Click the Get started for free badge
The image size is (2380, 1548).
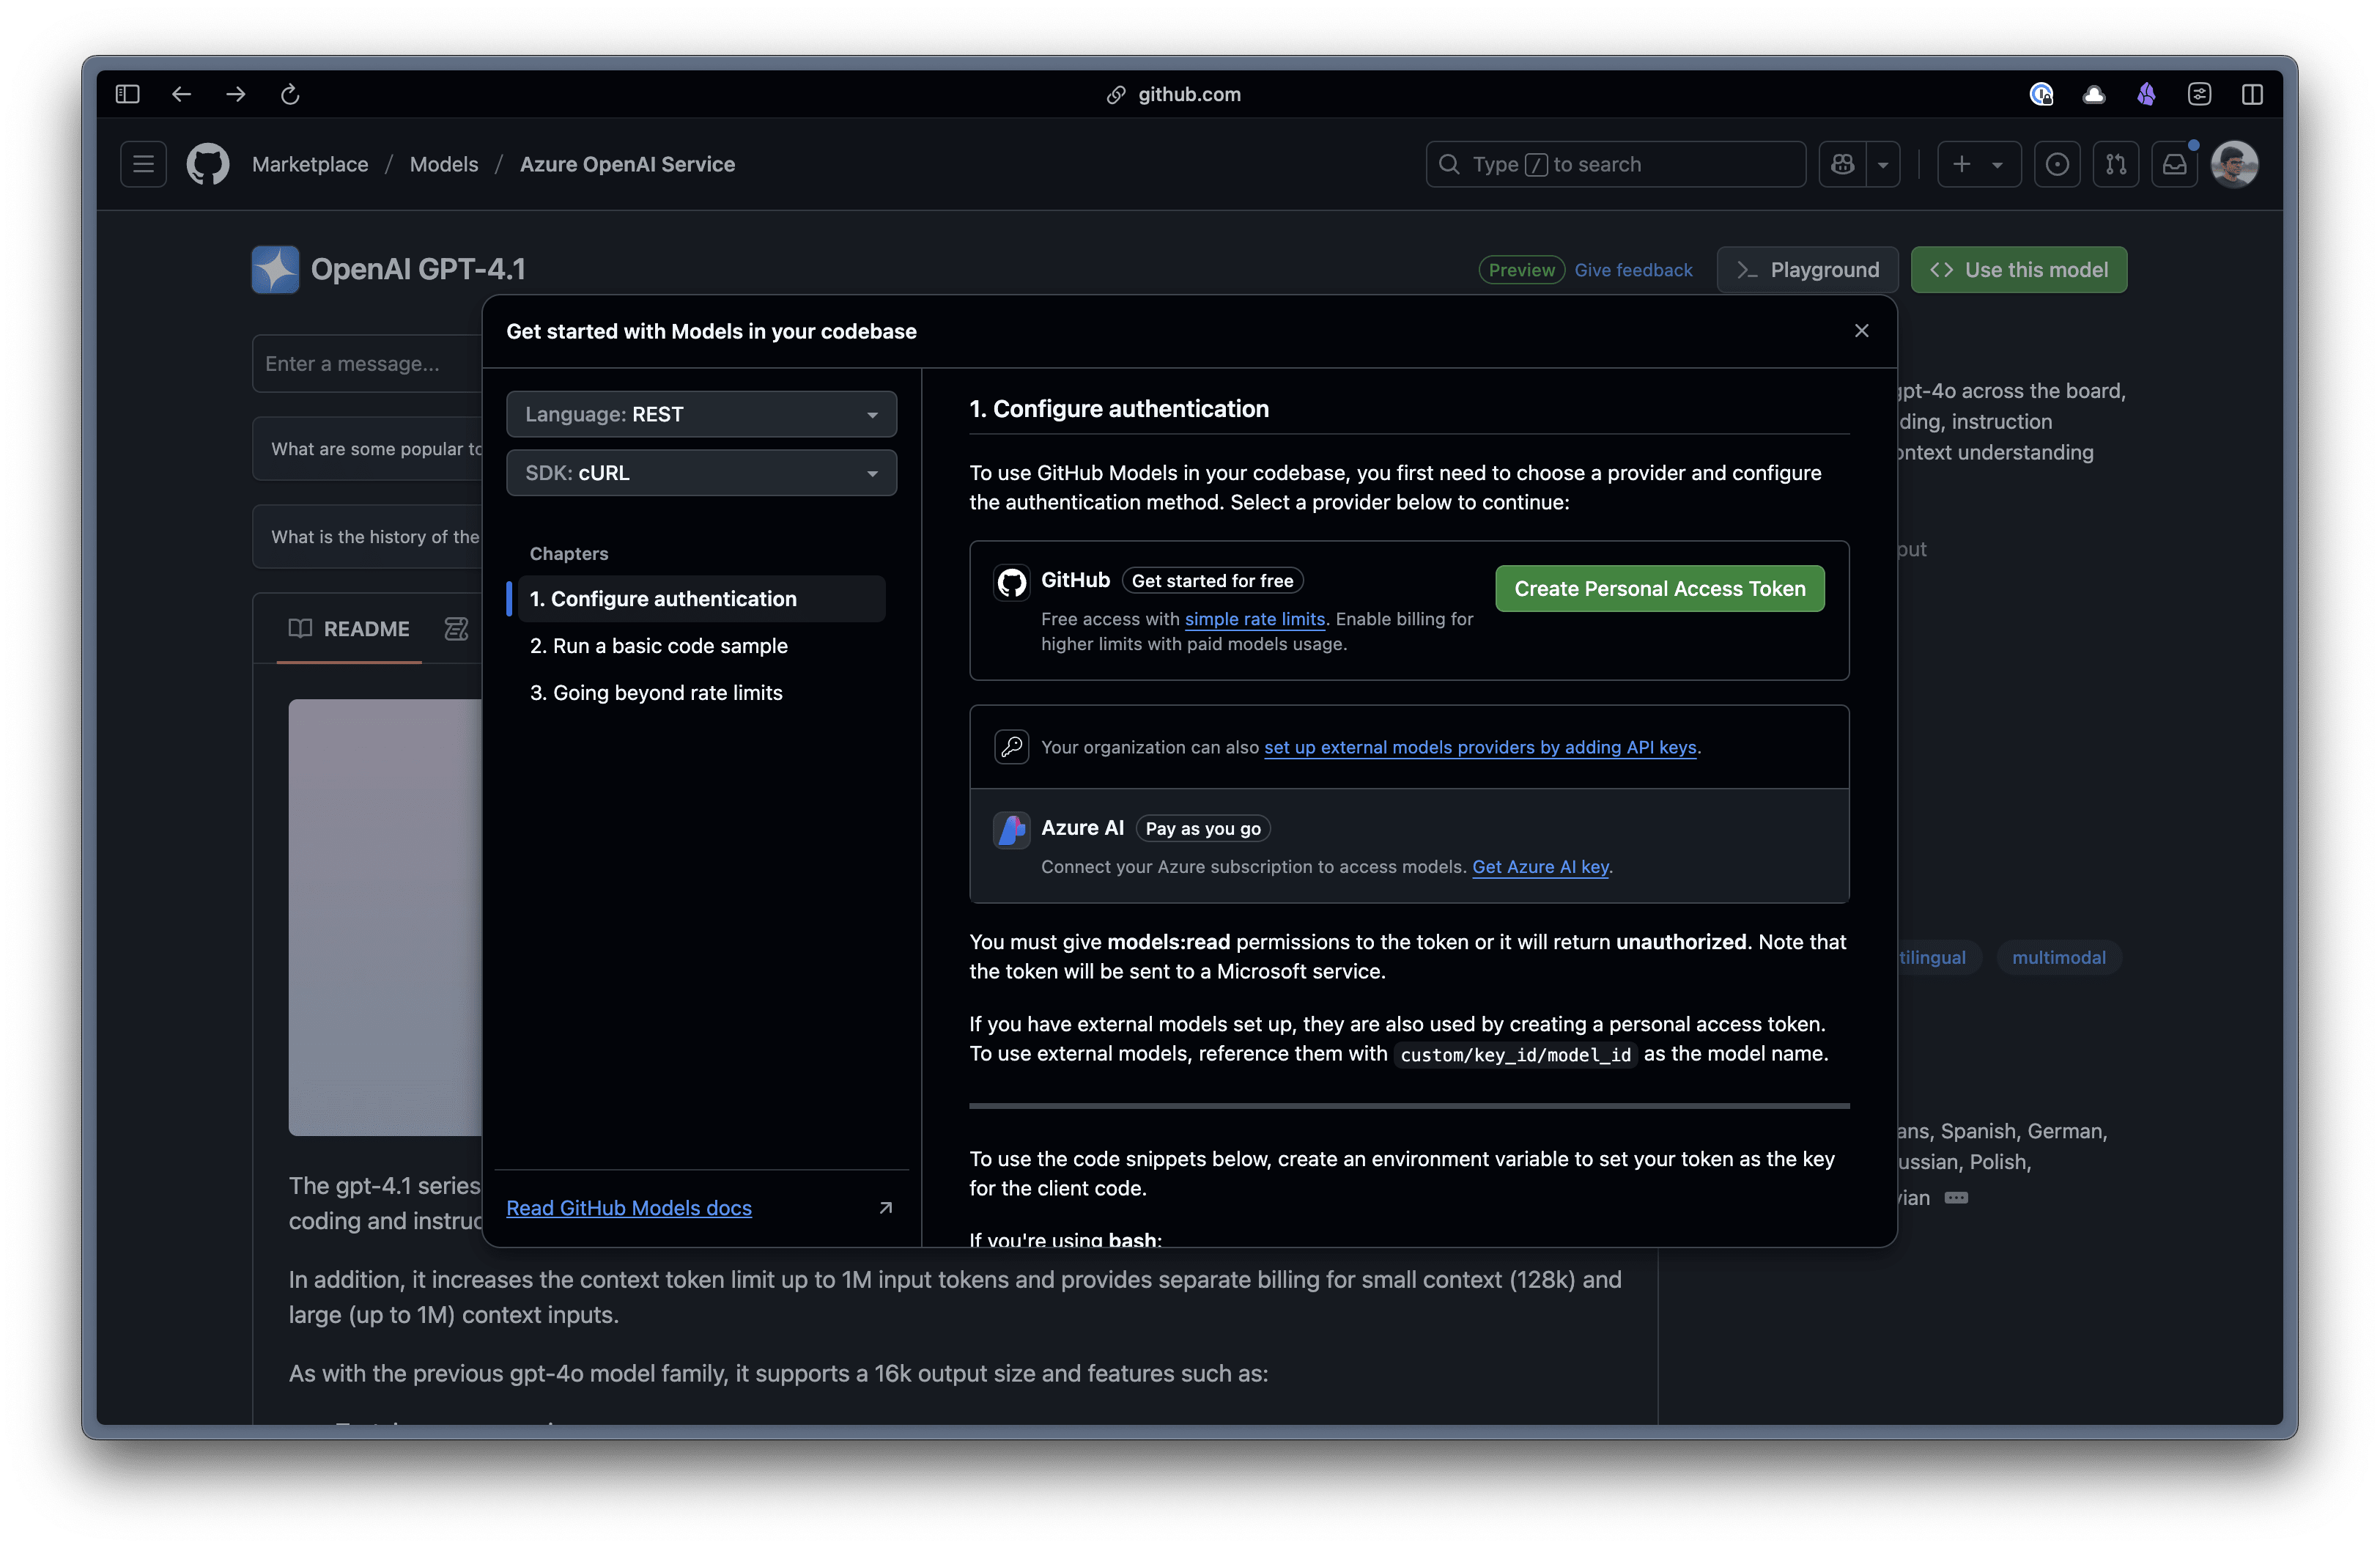[1212, 581]
